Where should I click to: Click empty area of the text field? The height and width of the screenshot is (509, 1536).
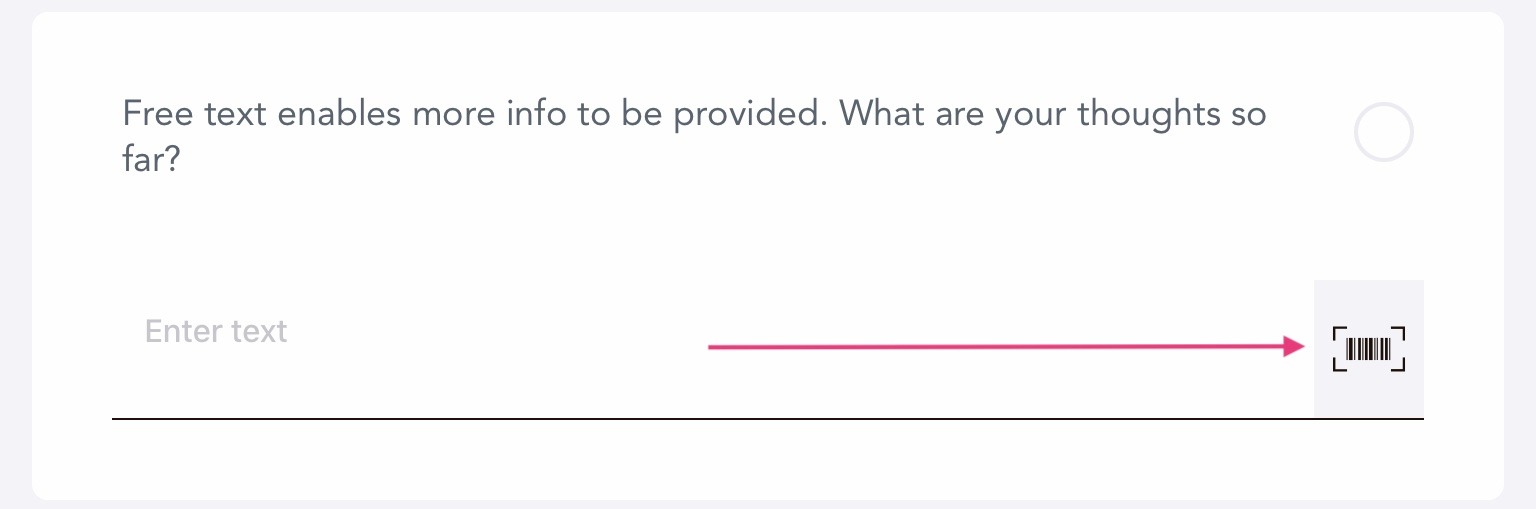coord(500,380)
